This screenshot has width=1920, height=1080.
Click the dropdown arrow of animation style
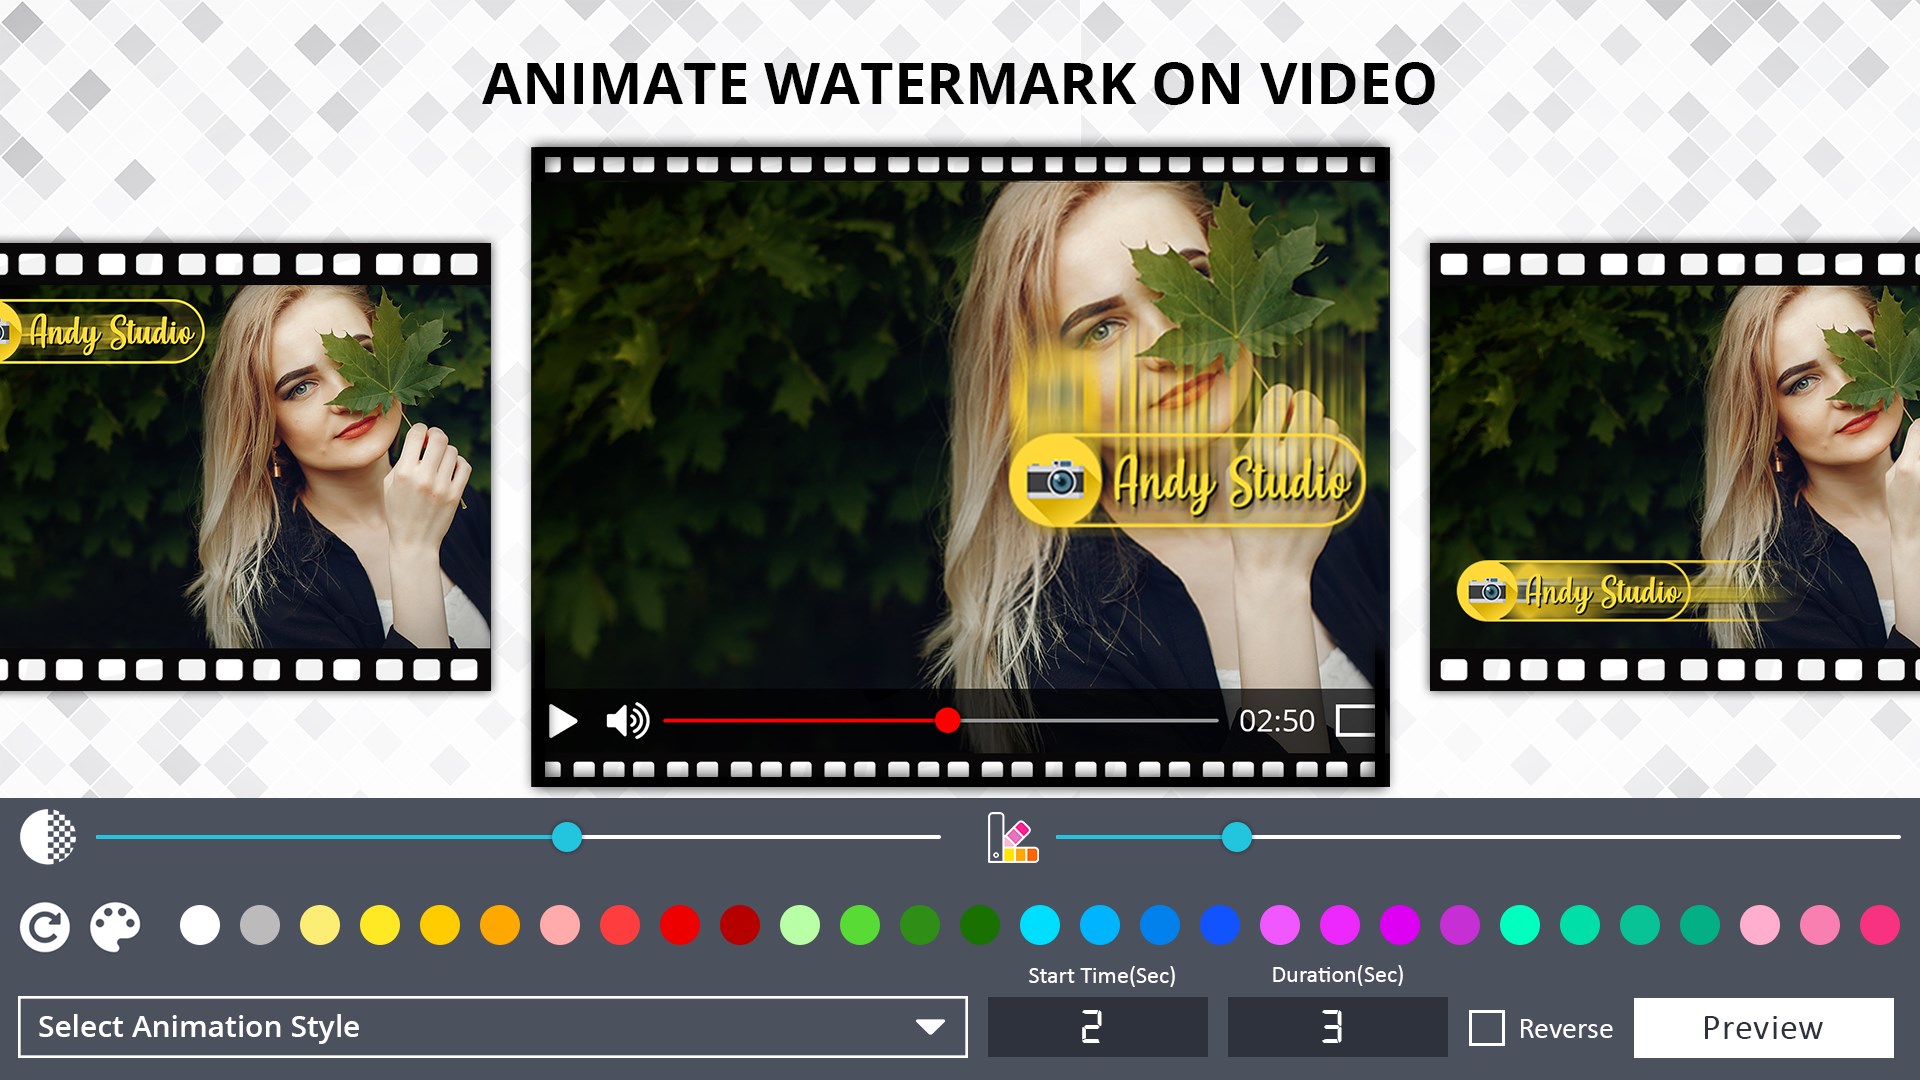tap(930, 1027)
